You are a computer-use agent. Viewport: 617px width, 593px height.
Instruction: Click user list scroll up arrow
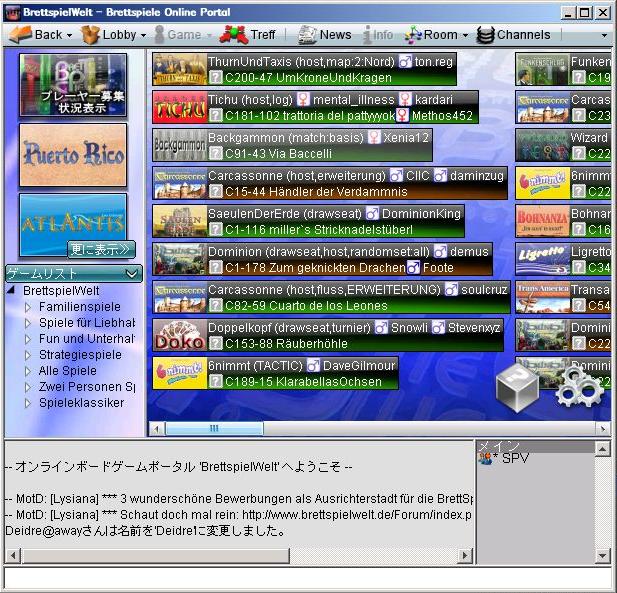602,448
